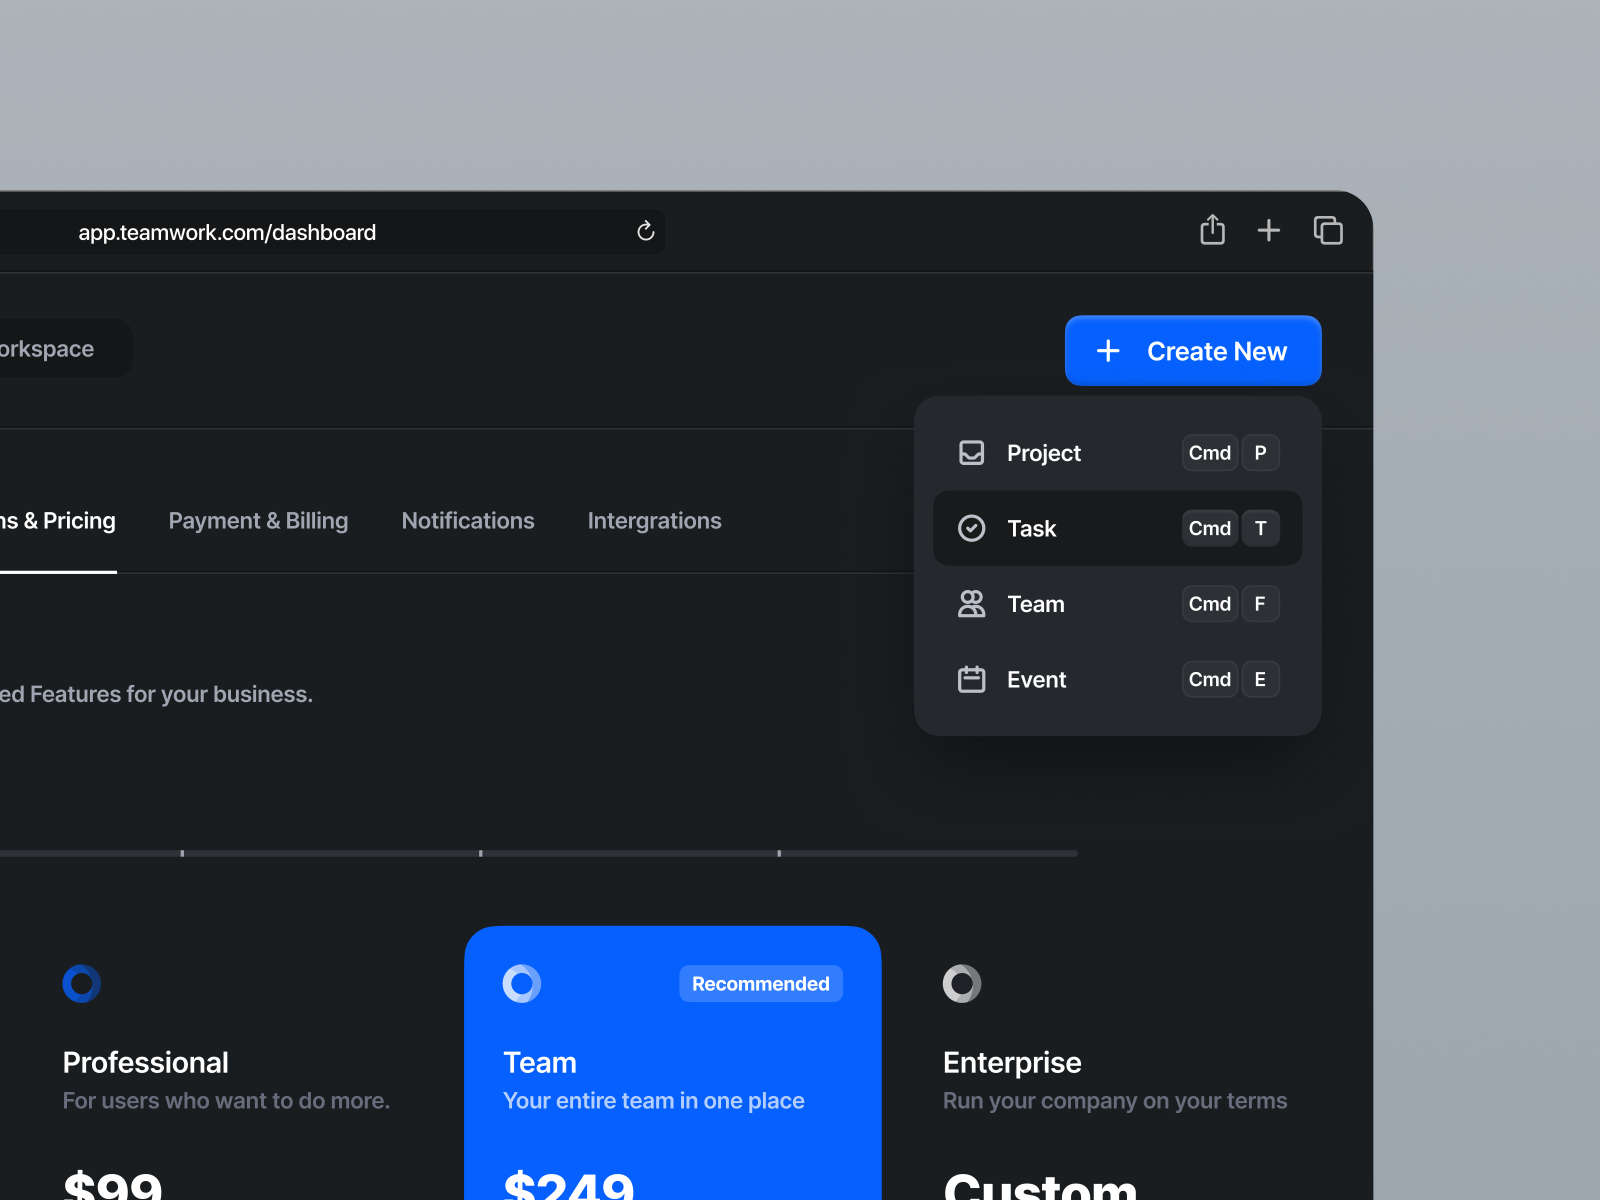The image size is (1600, 1200).
Task: Select the Project icon in Create New menu
Action: pos(971,452)
